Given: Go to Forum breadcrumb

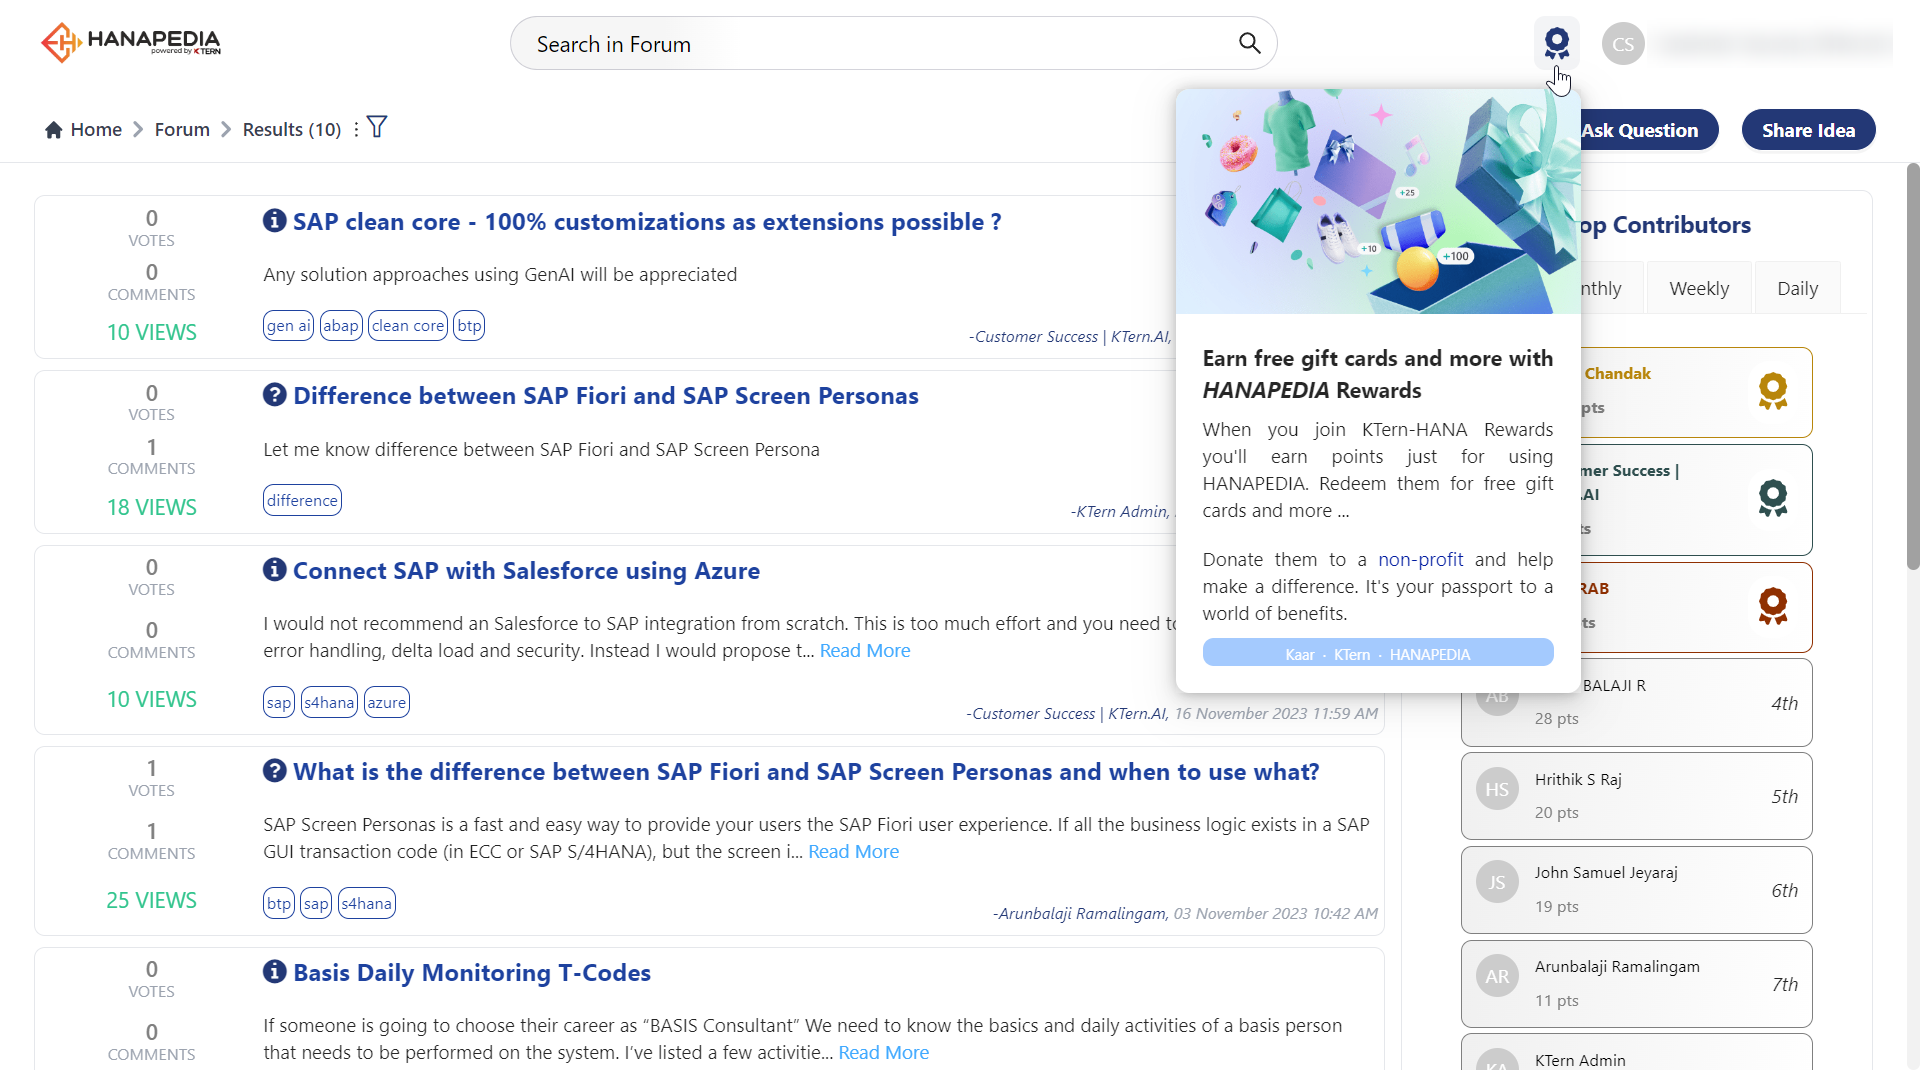Looking at the screenshot, I should tap(182, 130).
